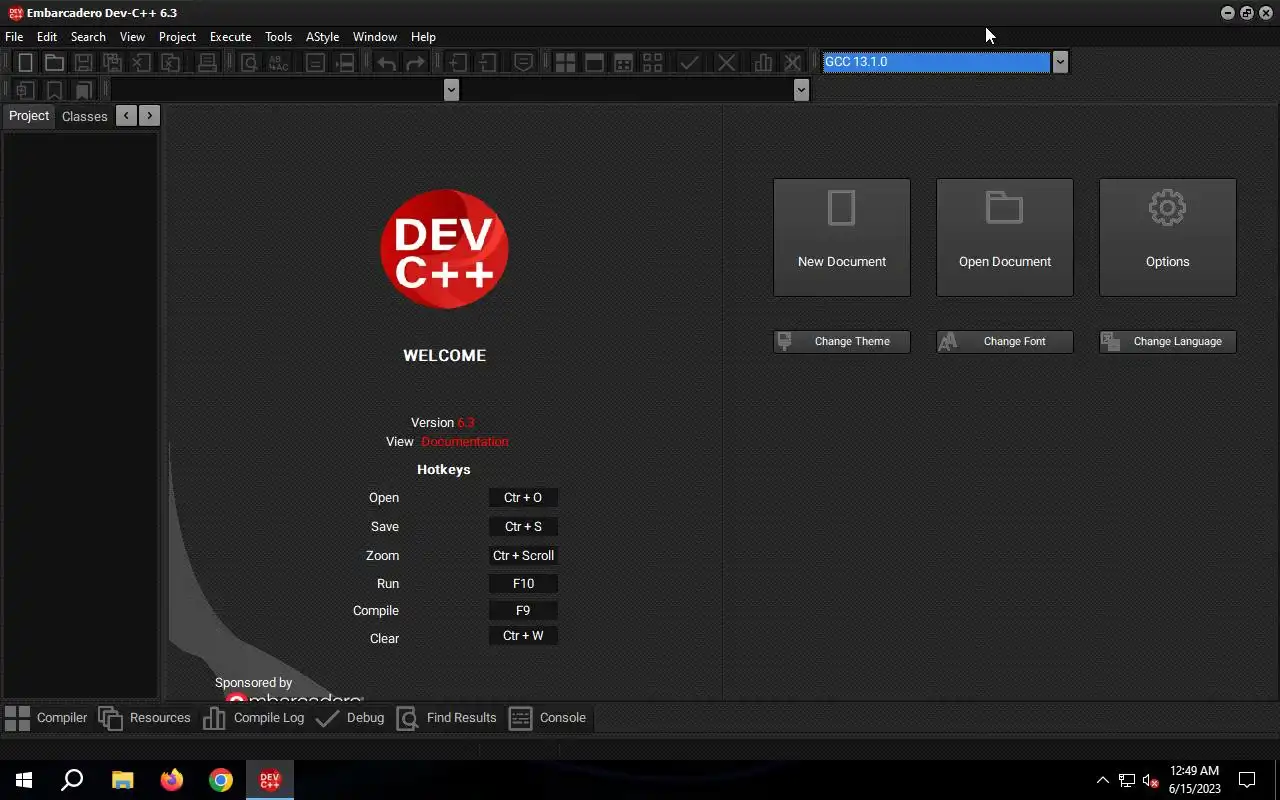This screenshot has width=1280, height=800.
Task: Click the Redo arrow icon
Action: 415,62
